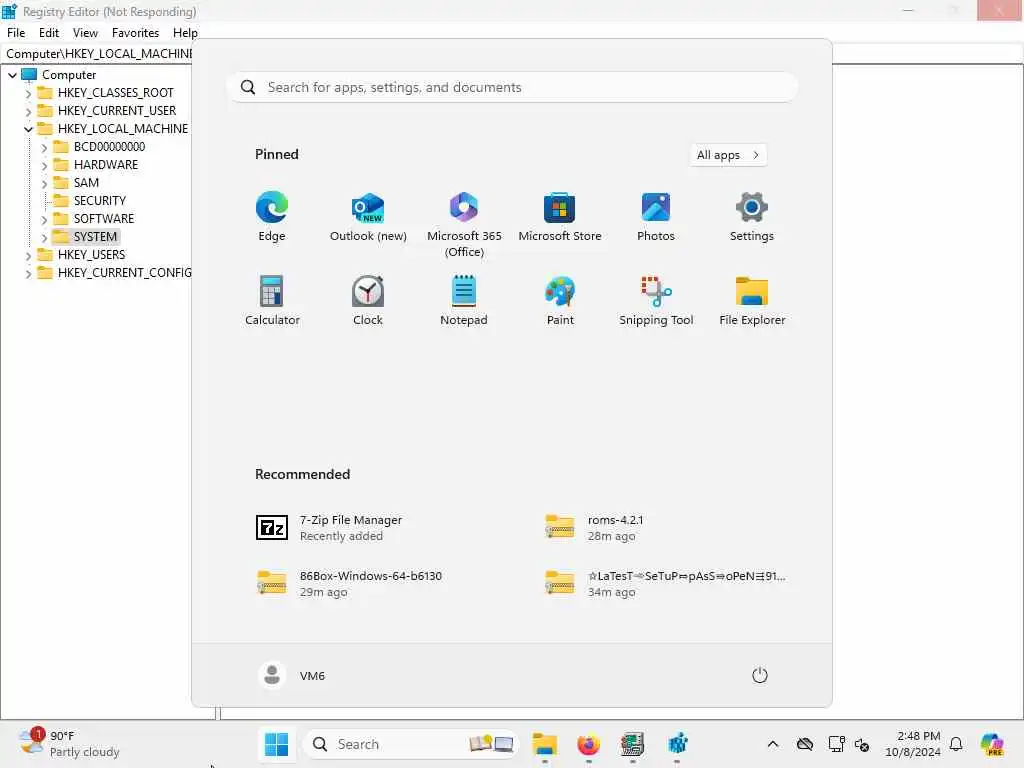Open Settings gear in pinned apps

pos(752,217)
